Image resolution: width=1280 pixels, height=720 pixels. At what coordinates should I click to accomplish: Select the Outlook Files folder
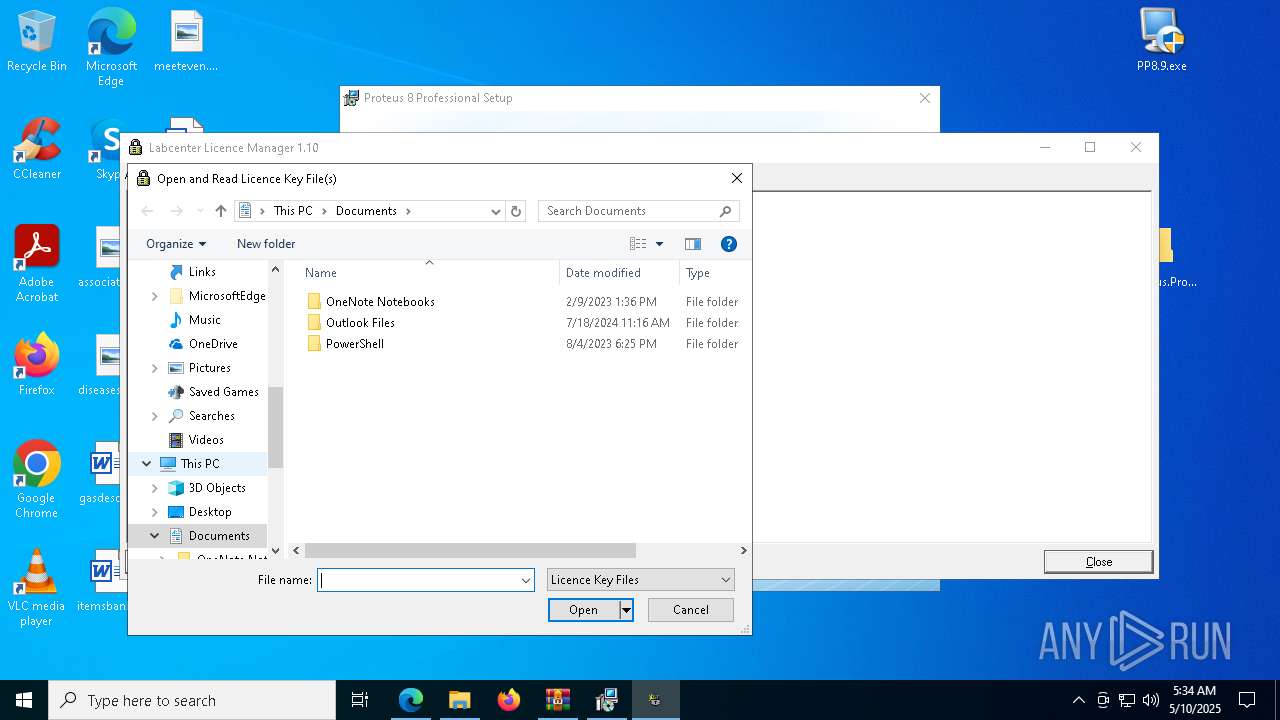[360, 322]
